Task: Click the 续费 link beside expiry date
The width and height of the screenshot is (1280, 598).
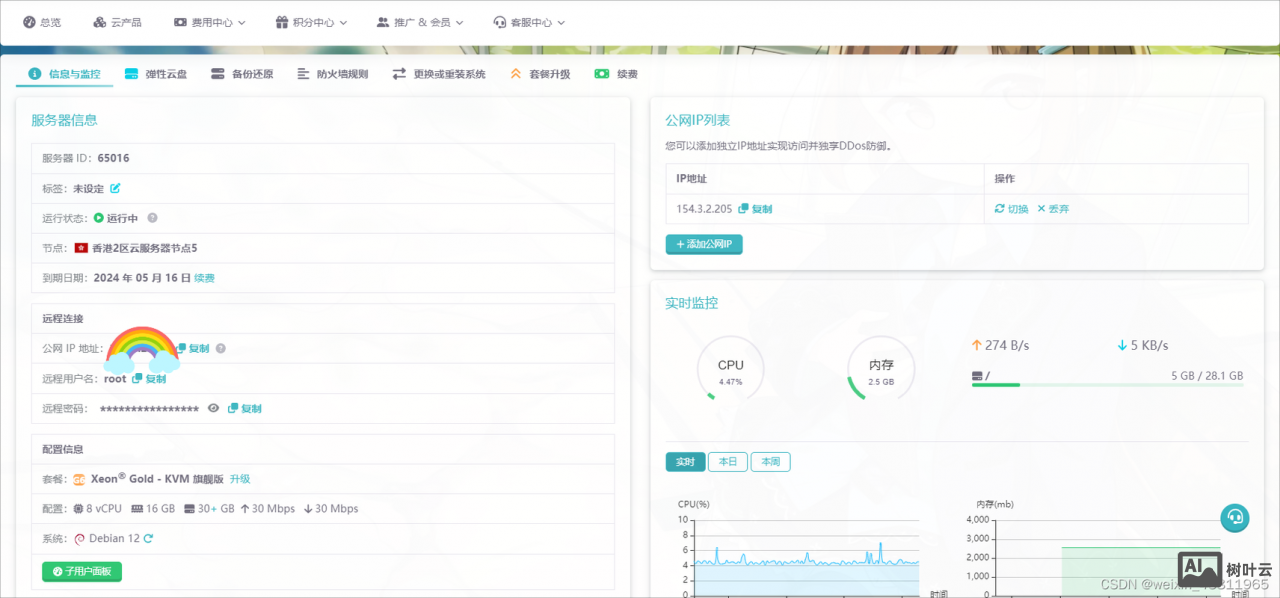Action: pyautogui.click(x=204, y=278)
